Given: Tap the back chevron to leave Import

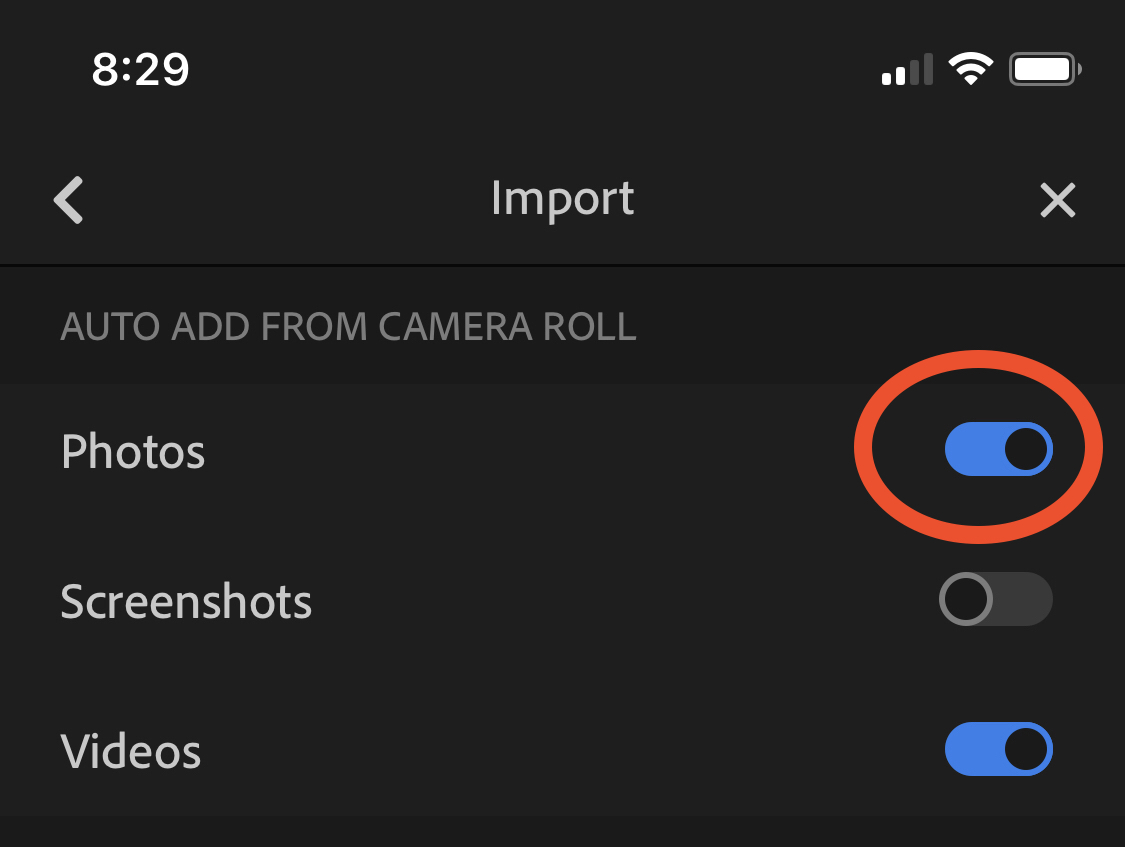Looking at the screenshot, I should [x=67, y=199].
